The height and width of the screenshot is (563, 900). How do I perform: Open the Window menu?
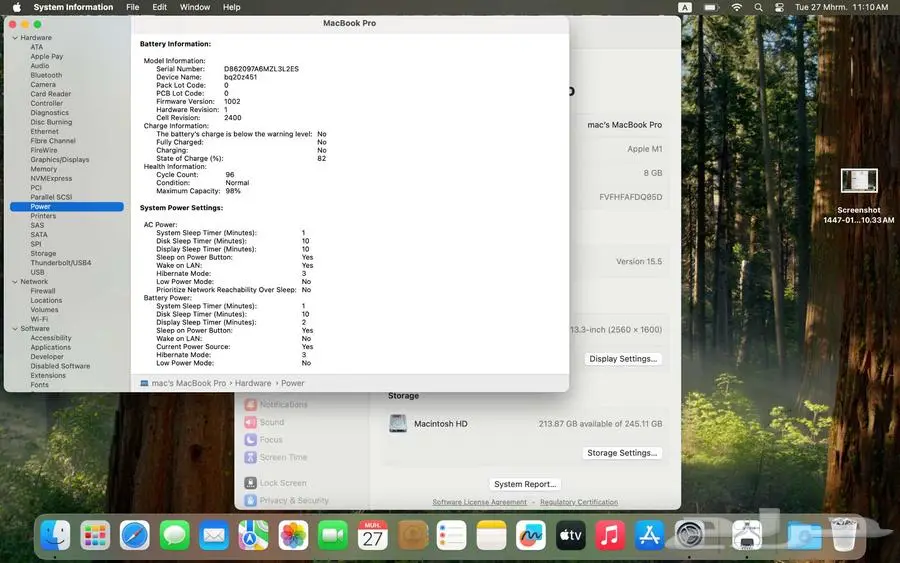coord(195,7)
